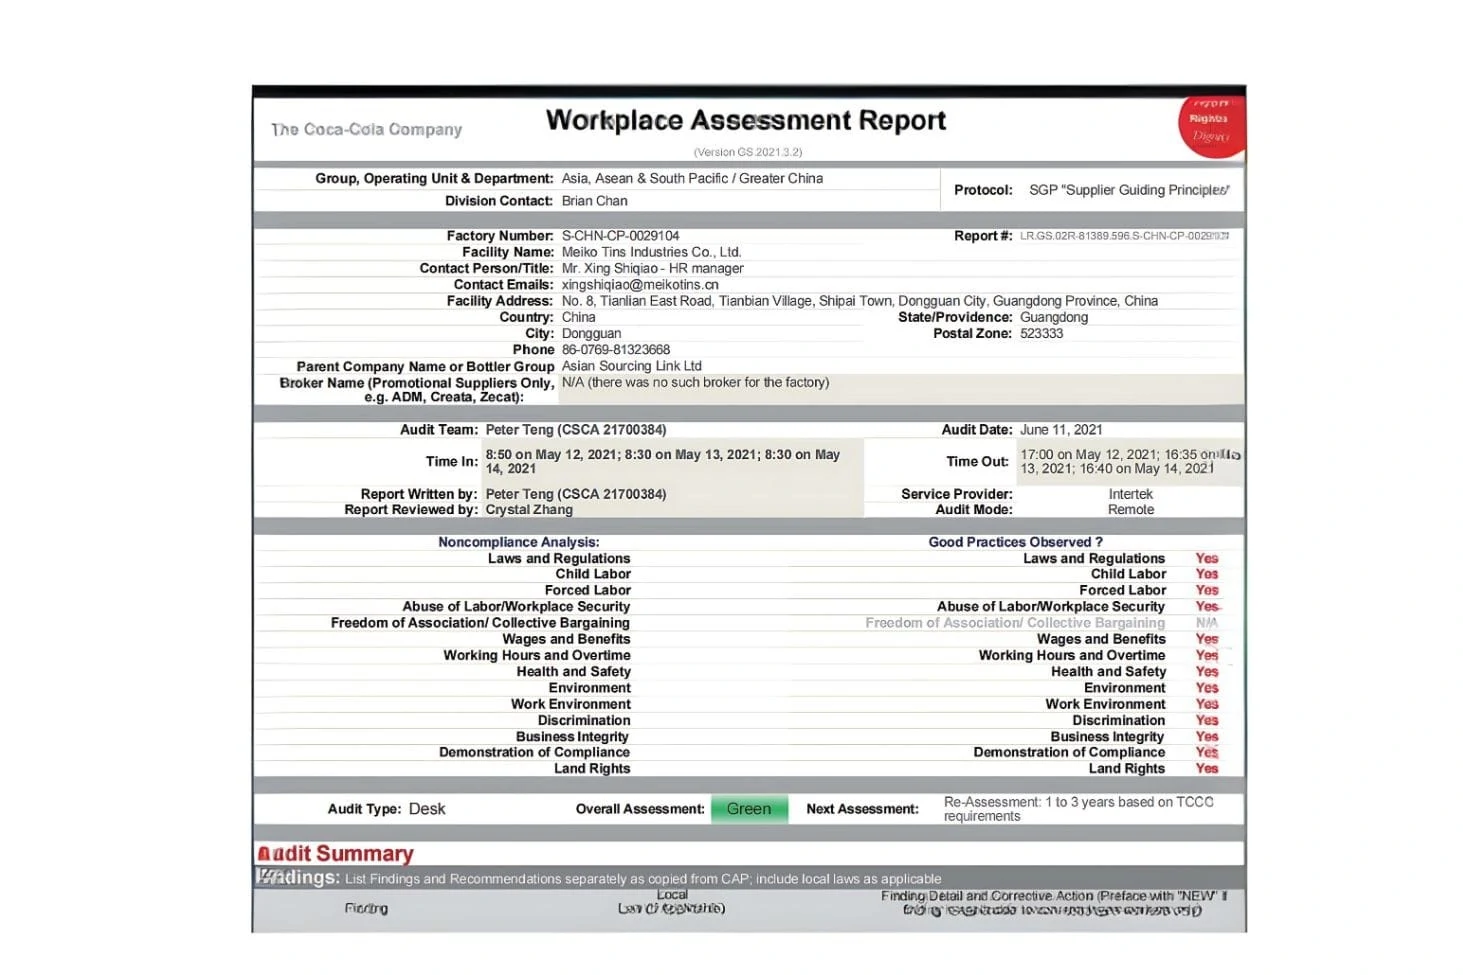The width and height of the screenshot is (1463, 975).
Task: Click reviewer name 'Crystal Zhang'
Action: pos(529,510)
